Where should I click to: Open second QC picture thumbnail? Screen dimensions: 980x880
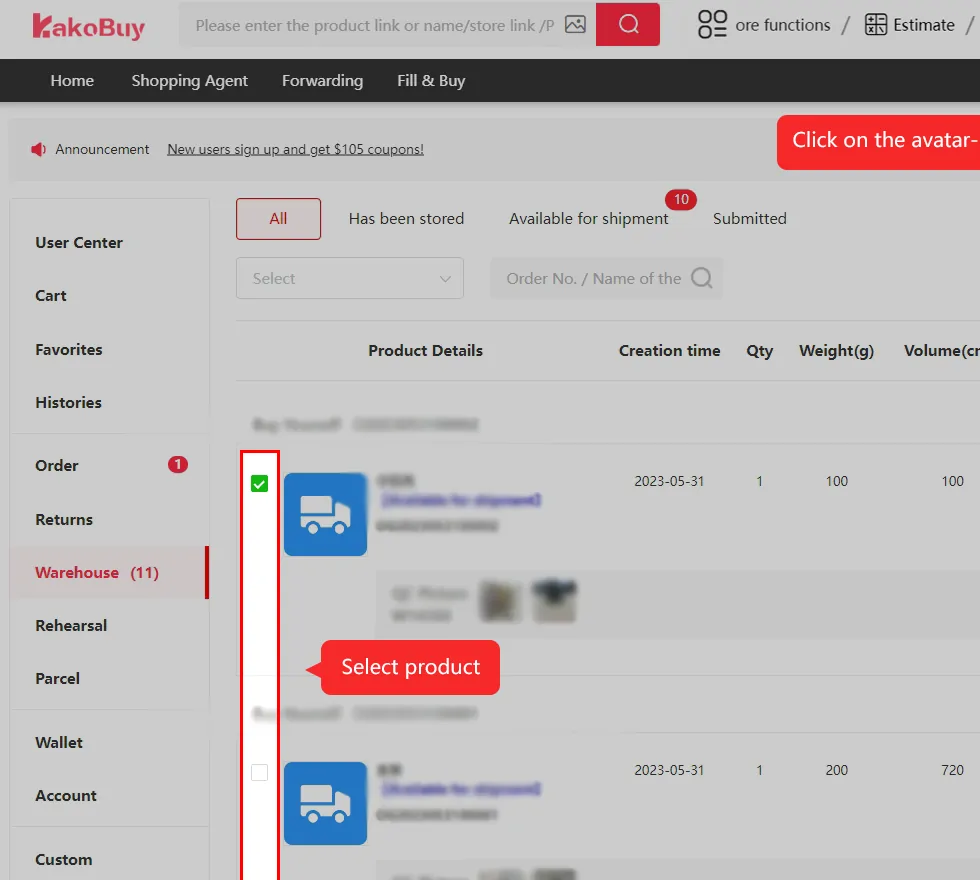554,602
